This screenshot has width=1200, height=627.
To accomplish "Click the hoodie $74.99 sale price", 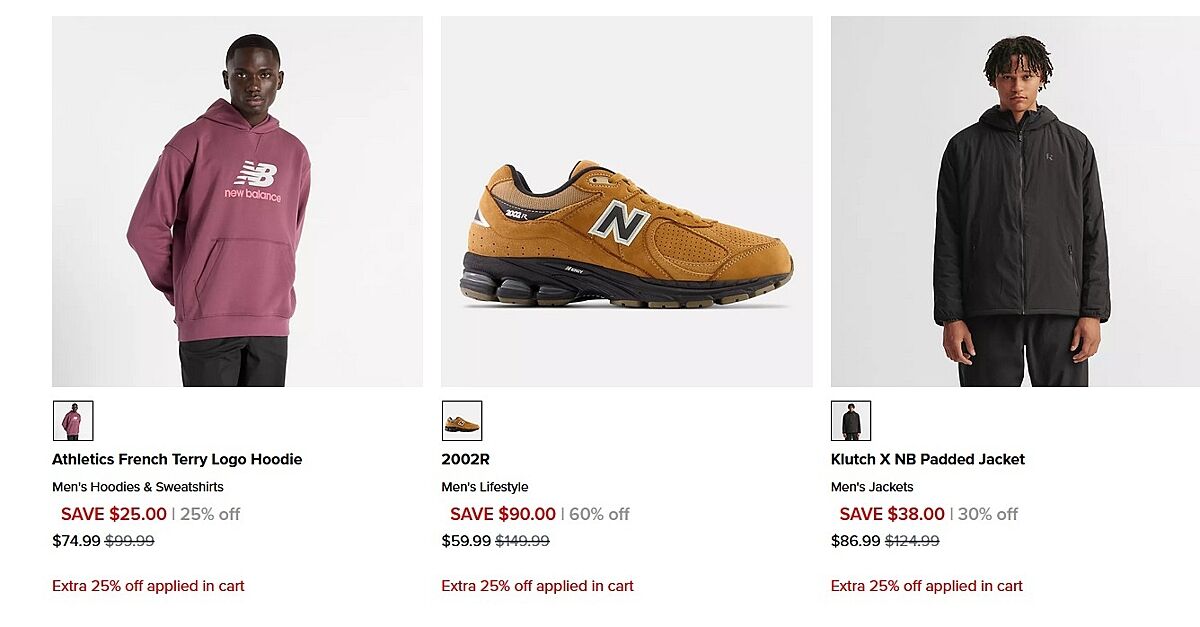I will [x=76, y=541].
